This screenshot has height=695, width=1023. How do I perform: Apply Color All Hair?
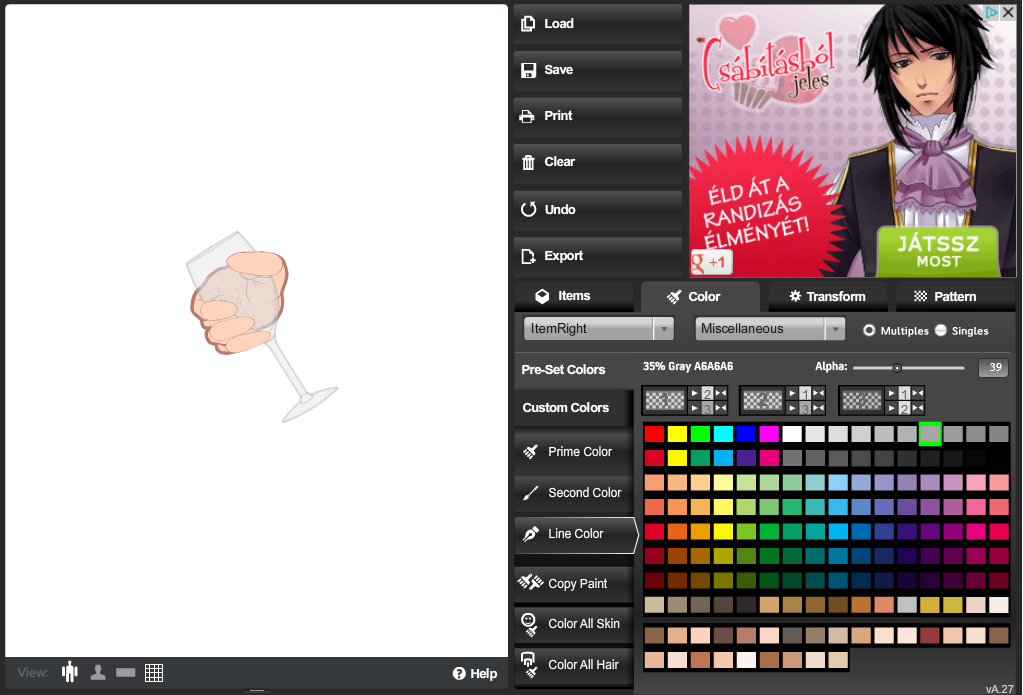pos(573,664)
